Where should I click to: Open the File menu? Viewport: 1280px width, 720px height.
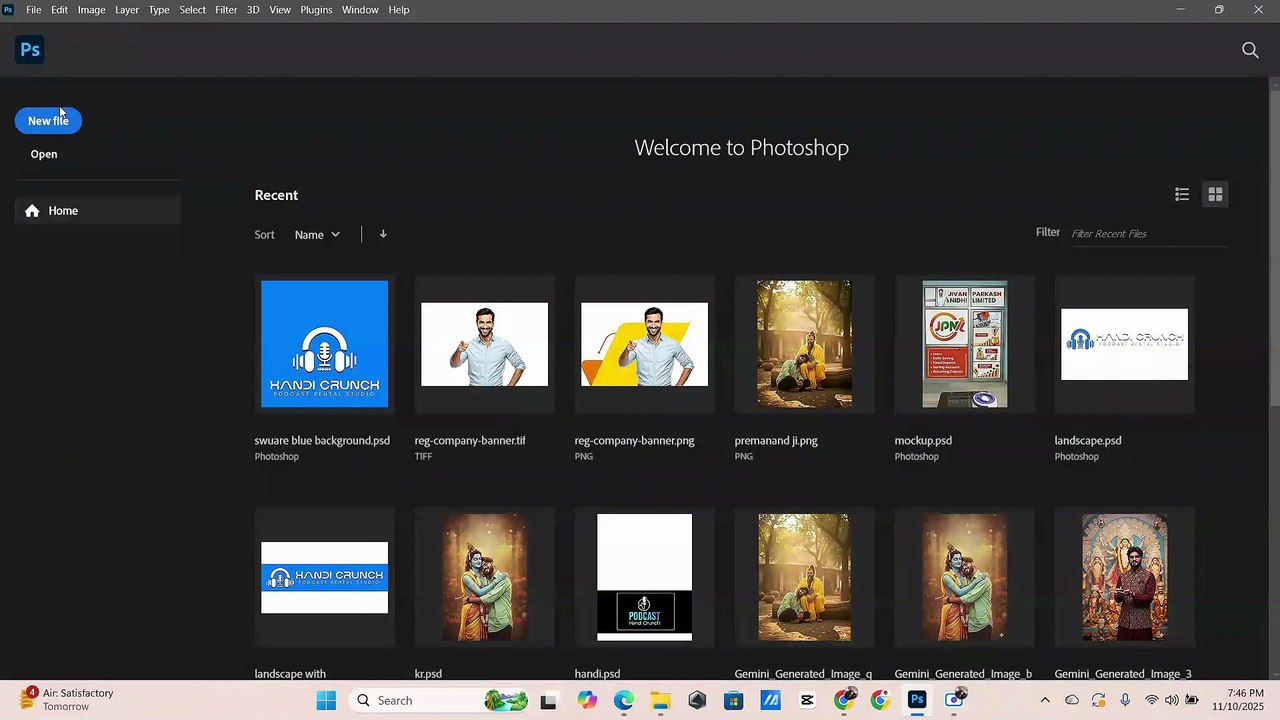34,9
